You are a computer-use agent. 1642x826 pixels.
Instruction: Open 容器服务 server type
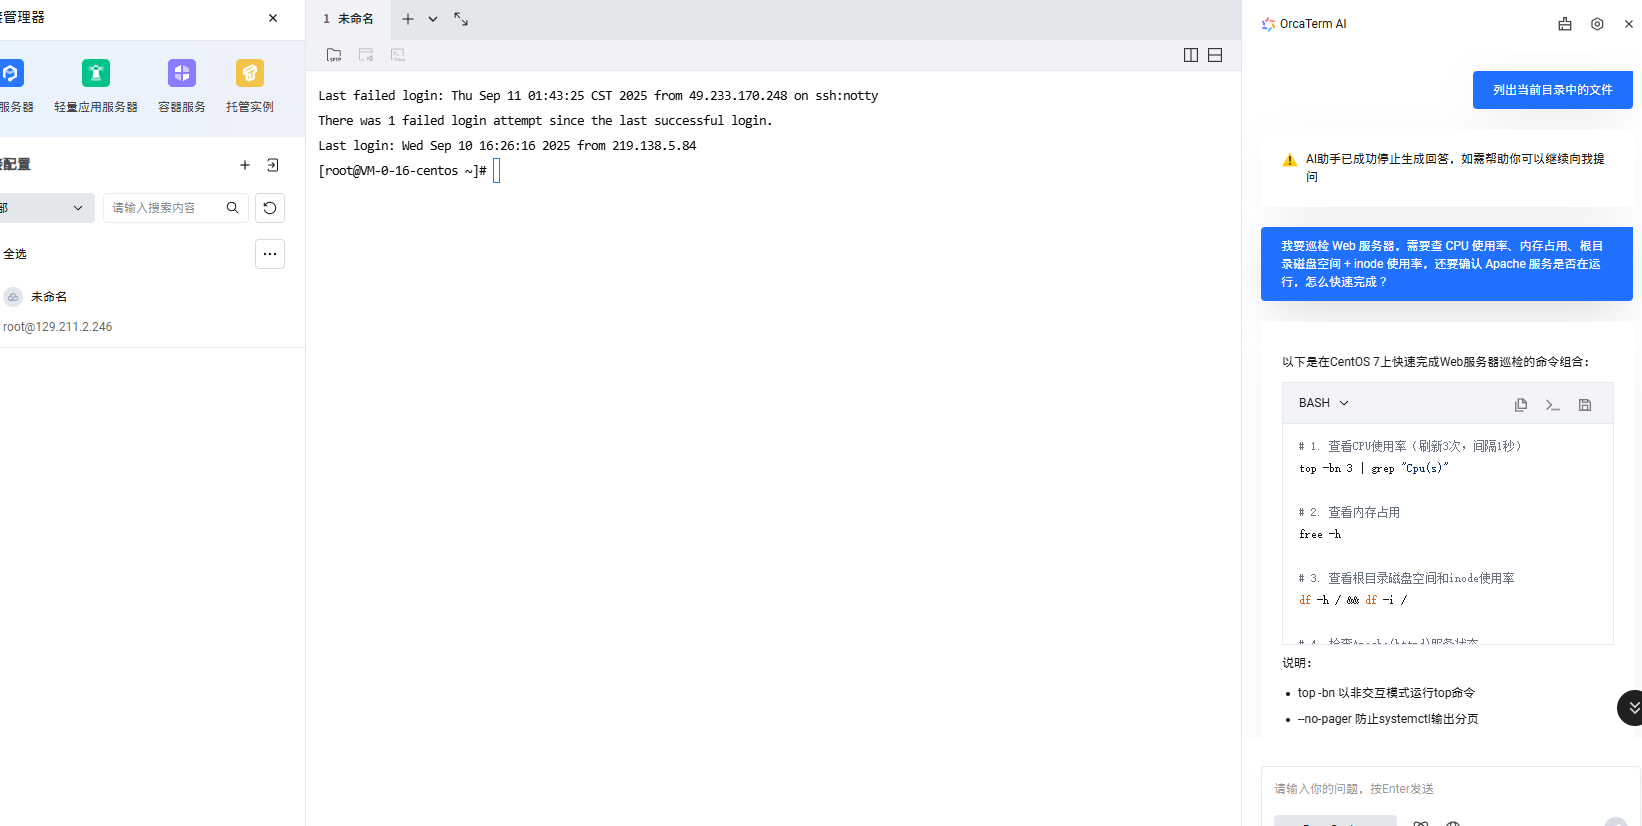pyautogui.click(x=182, y=86)
